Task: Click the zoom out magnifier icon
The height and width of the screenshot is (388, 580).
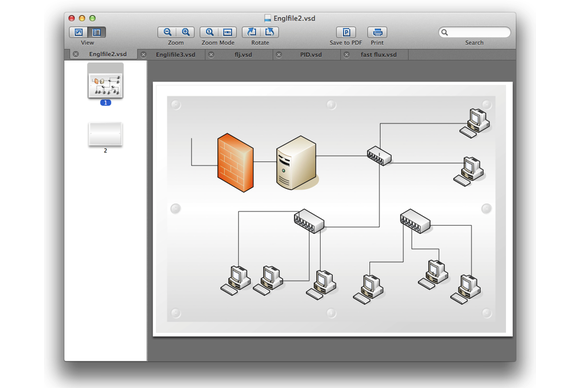Action: tap(167, 32)
